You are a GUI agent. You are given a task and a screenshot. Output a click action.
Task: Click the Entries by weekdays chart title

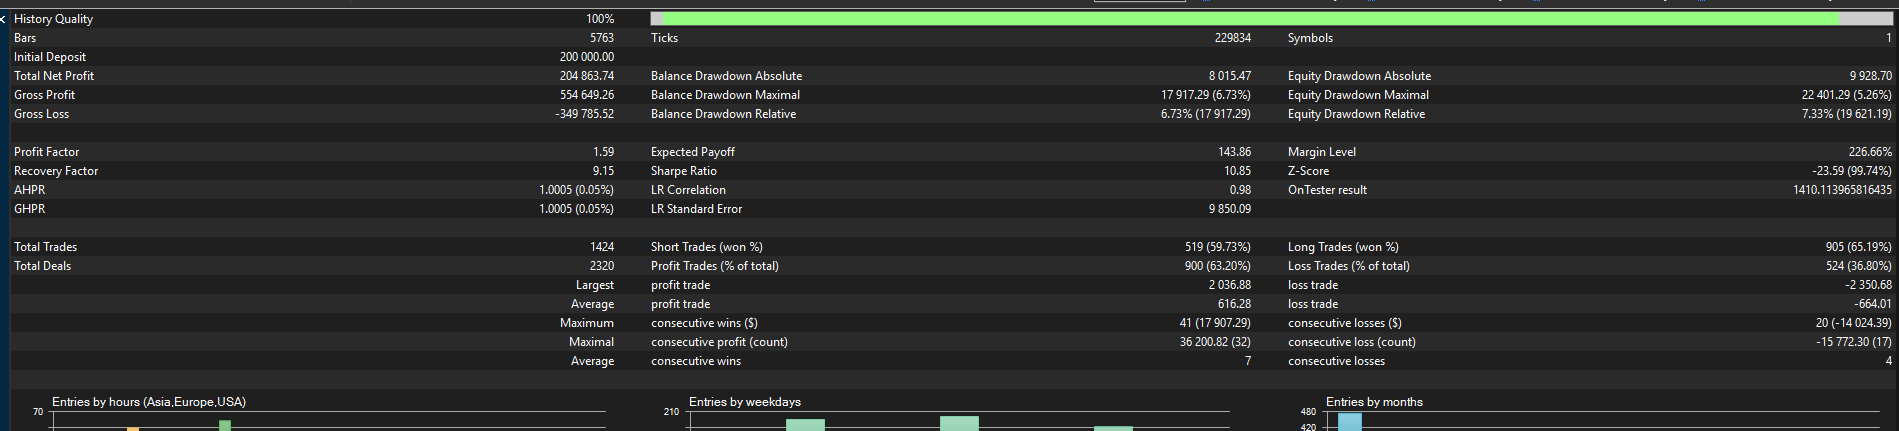point(745,402)
